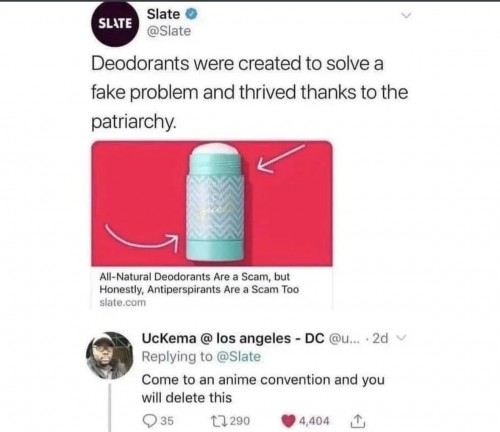Click UcKema's profile photo
This screenshot has width=500, height=432.
(x=110, y=356)
